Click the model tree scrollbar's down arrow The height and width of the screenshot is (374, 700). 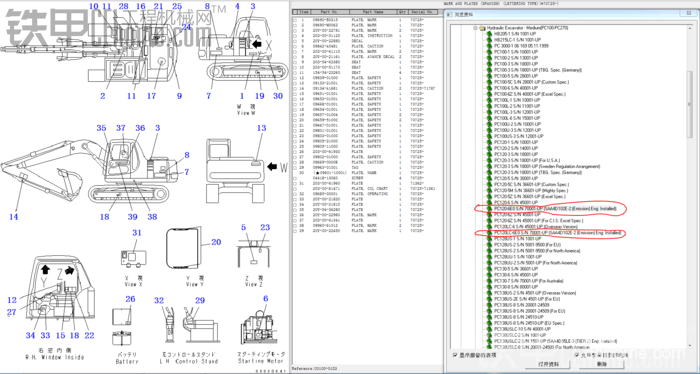[x=690, y=346]
